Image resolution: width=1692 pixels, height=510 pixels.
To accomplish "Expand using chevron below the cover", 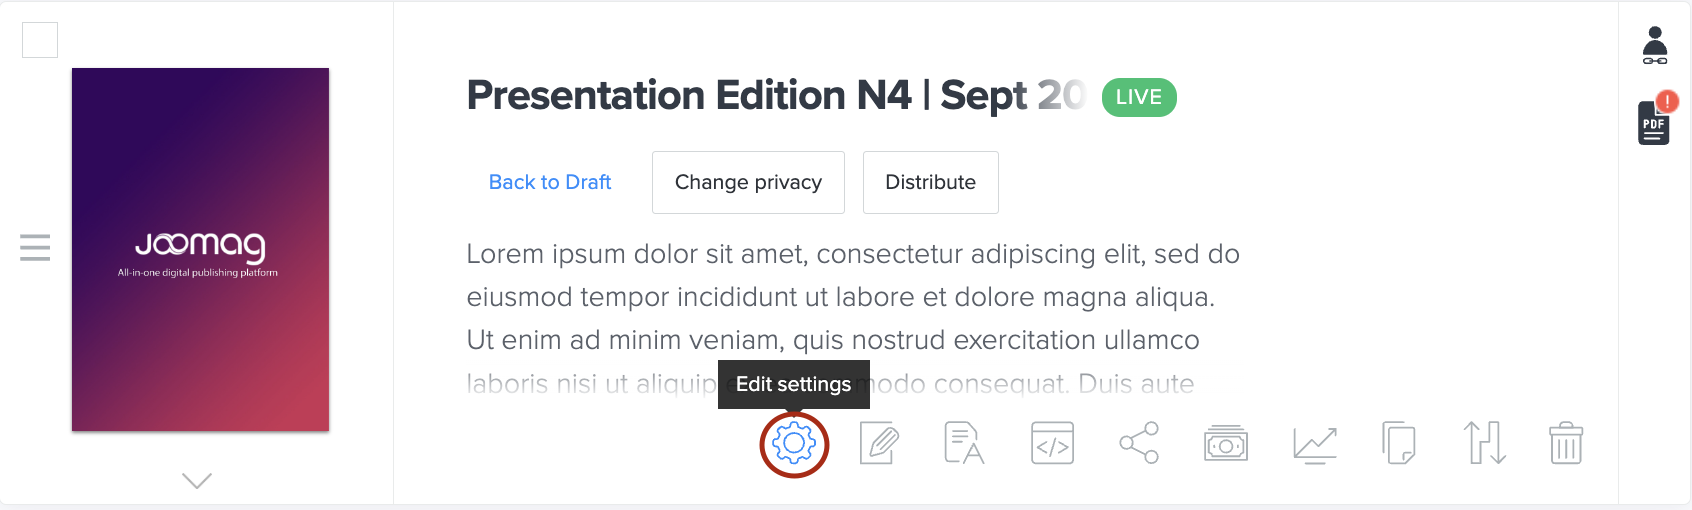I will 197,481.
